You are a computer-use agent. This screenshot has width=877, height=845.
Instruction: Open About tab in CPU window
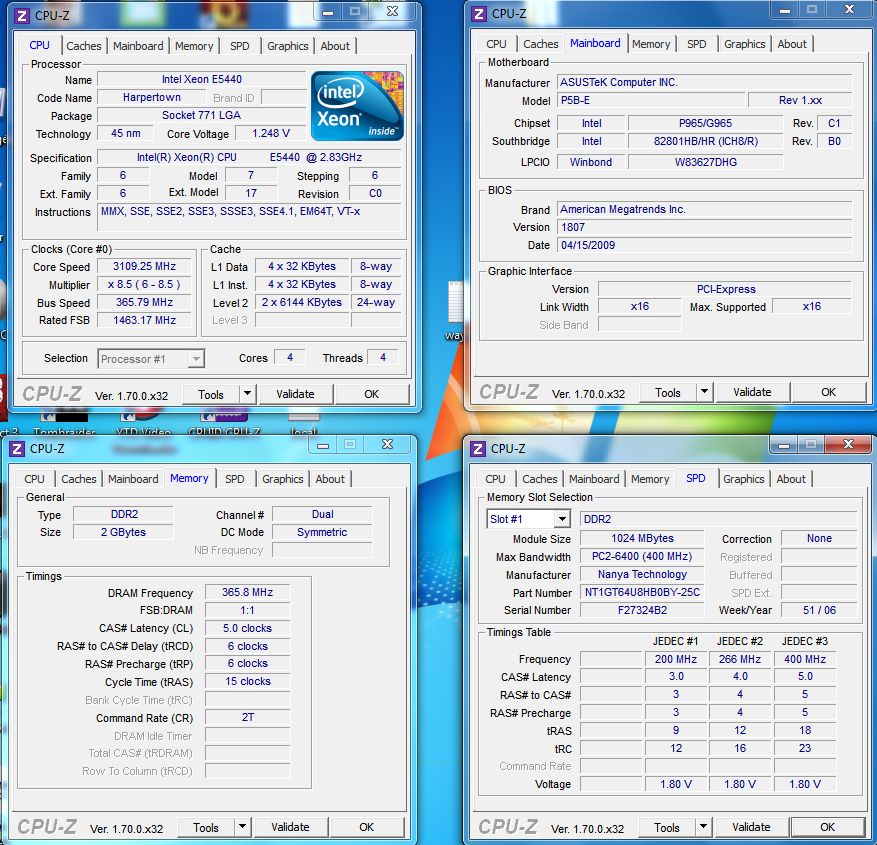(x=335, y=46)
